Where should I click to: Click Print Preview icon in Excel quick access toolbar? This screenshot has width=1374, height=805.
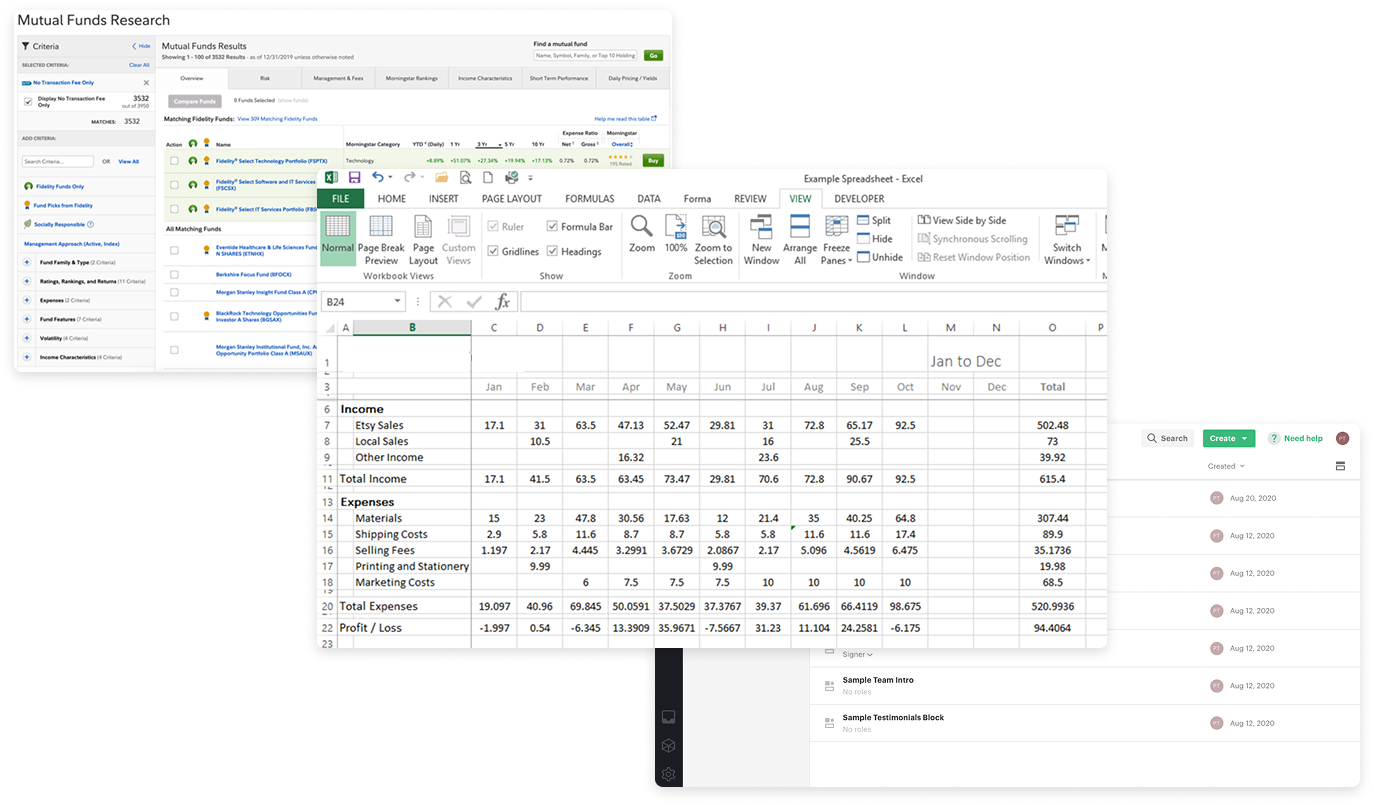pos(465,178)
